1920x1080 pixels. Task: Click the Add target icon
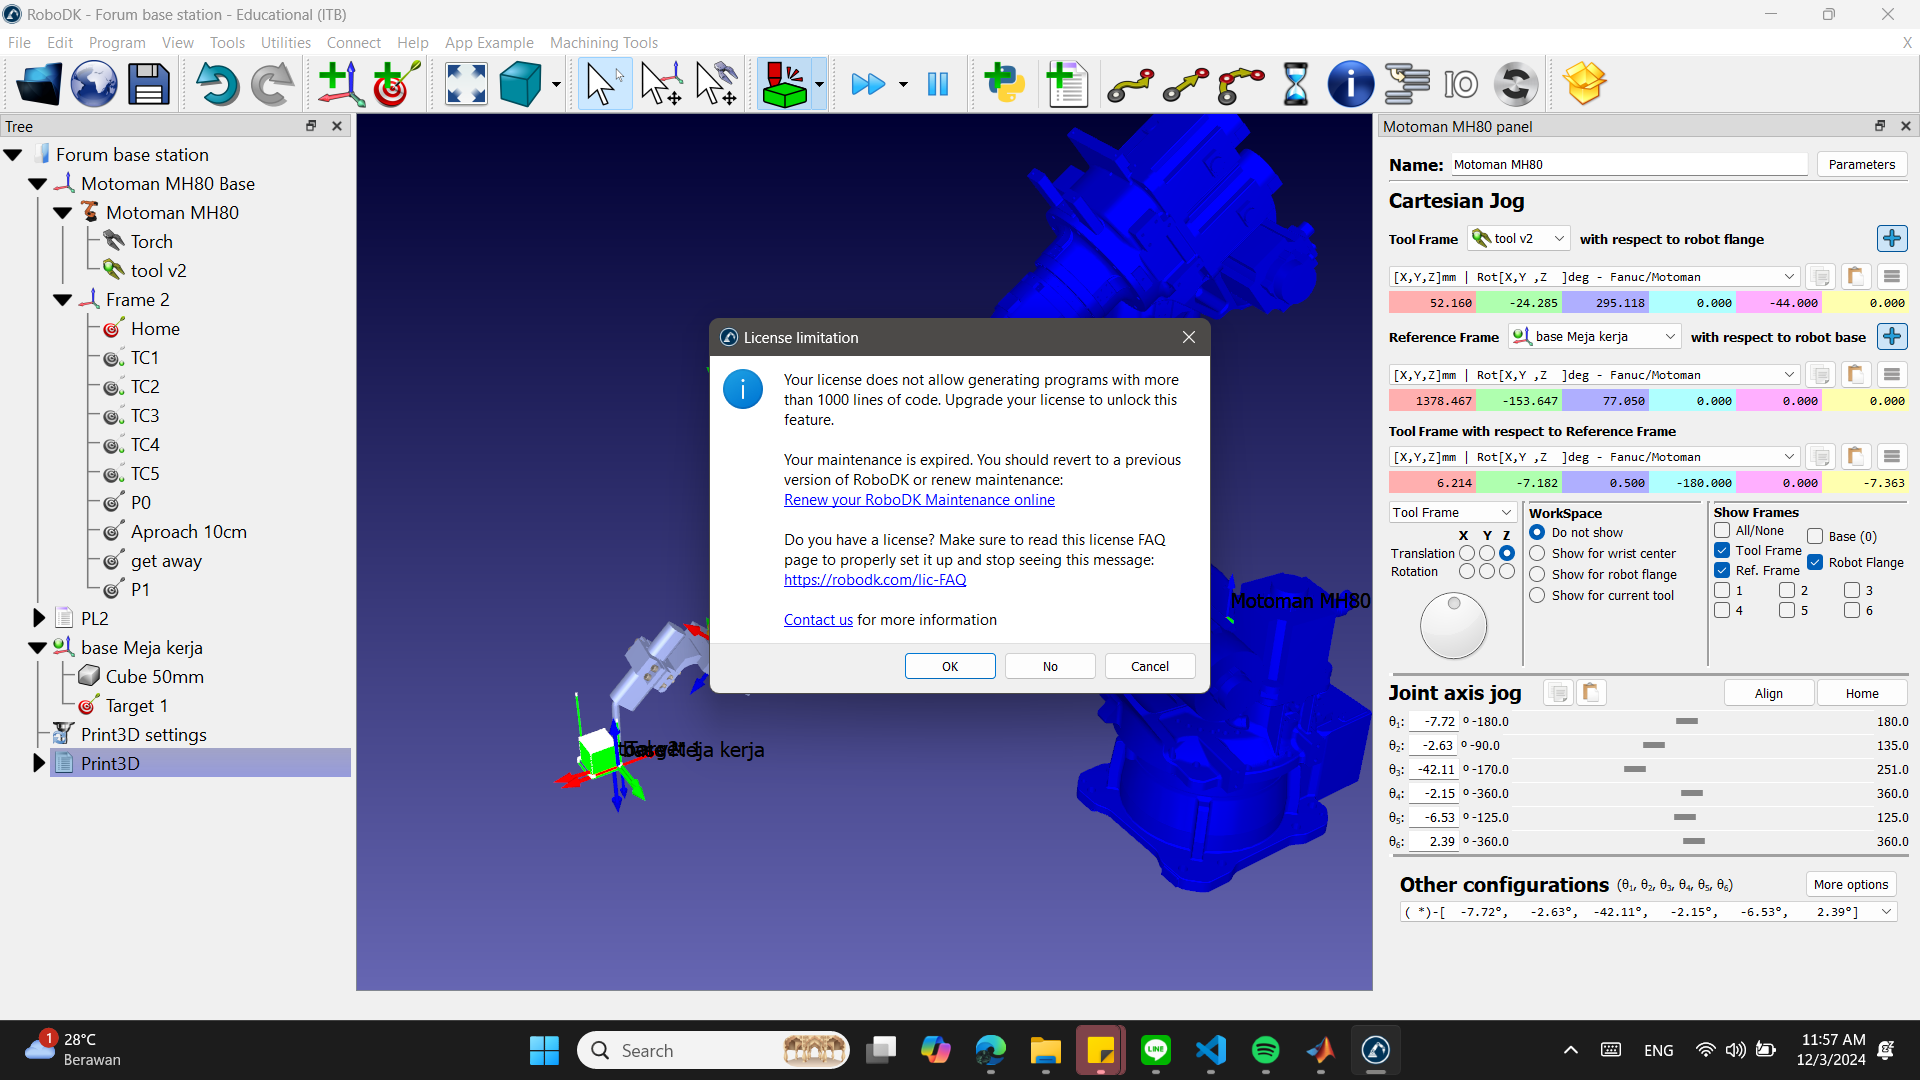395,84
